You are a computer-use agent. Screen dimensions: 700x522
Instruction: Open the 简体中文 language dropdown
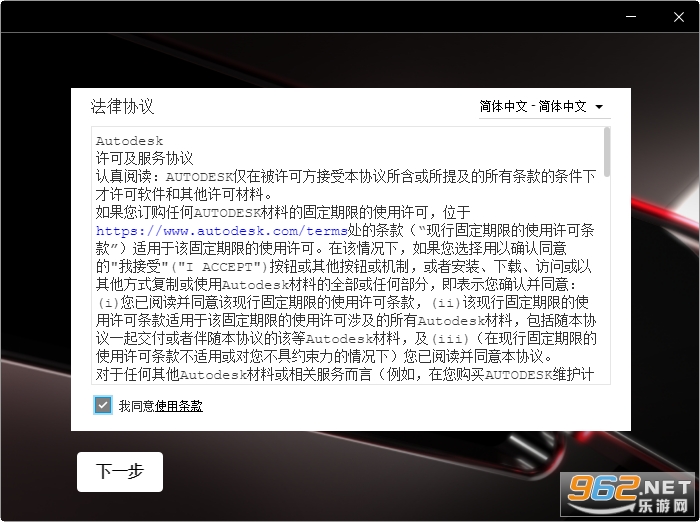pos(544,106)
